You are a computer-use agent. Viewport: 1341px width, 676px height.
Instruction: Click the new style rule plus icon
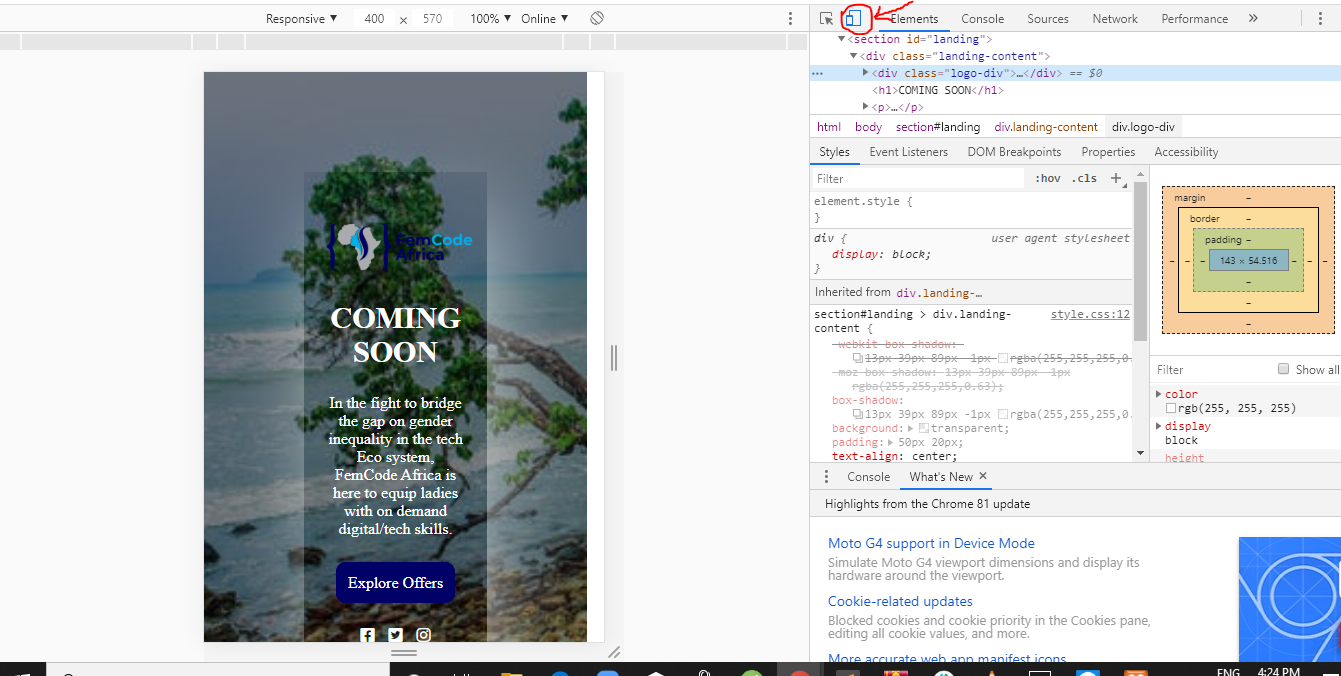pyautogui.click(x=1114, y=177)
